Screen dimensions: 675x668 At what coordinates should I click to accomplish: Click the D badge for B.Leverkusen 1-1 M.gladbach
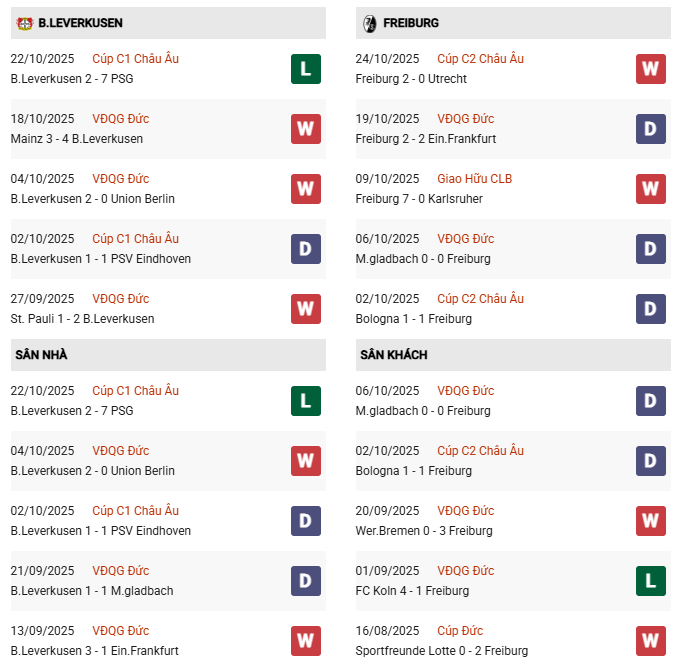pyautogui.click(x=306, y=581)
